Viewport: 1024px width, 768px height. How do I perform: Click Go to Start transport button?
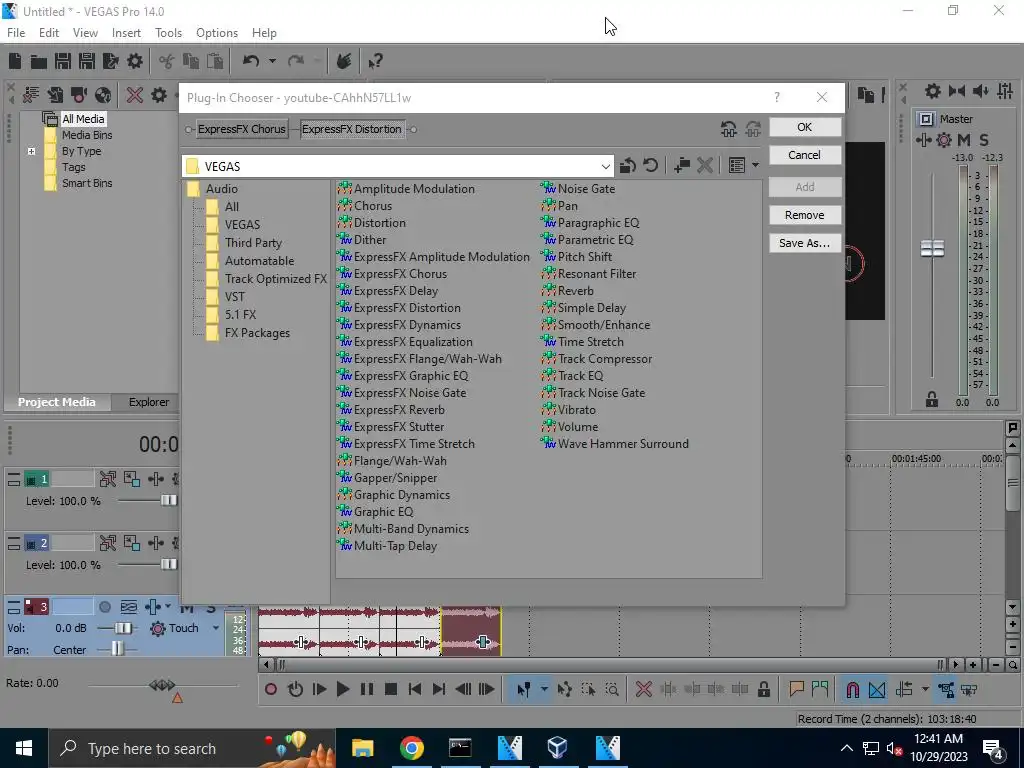[415, 689]
